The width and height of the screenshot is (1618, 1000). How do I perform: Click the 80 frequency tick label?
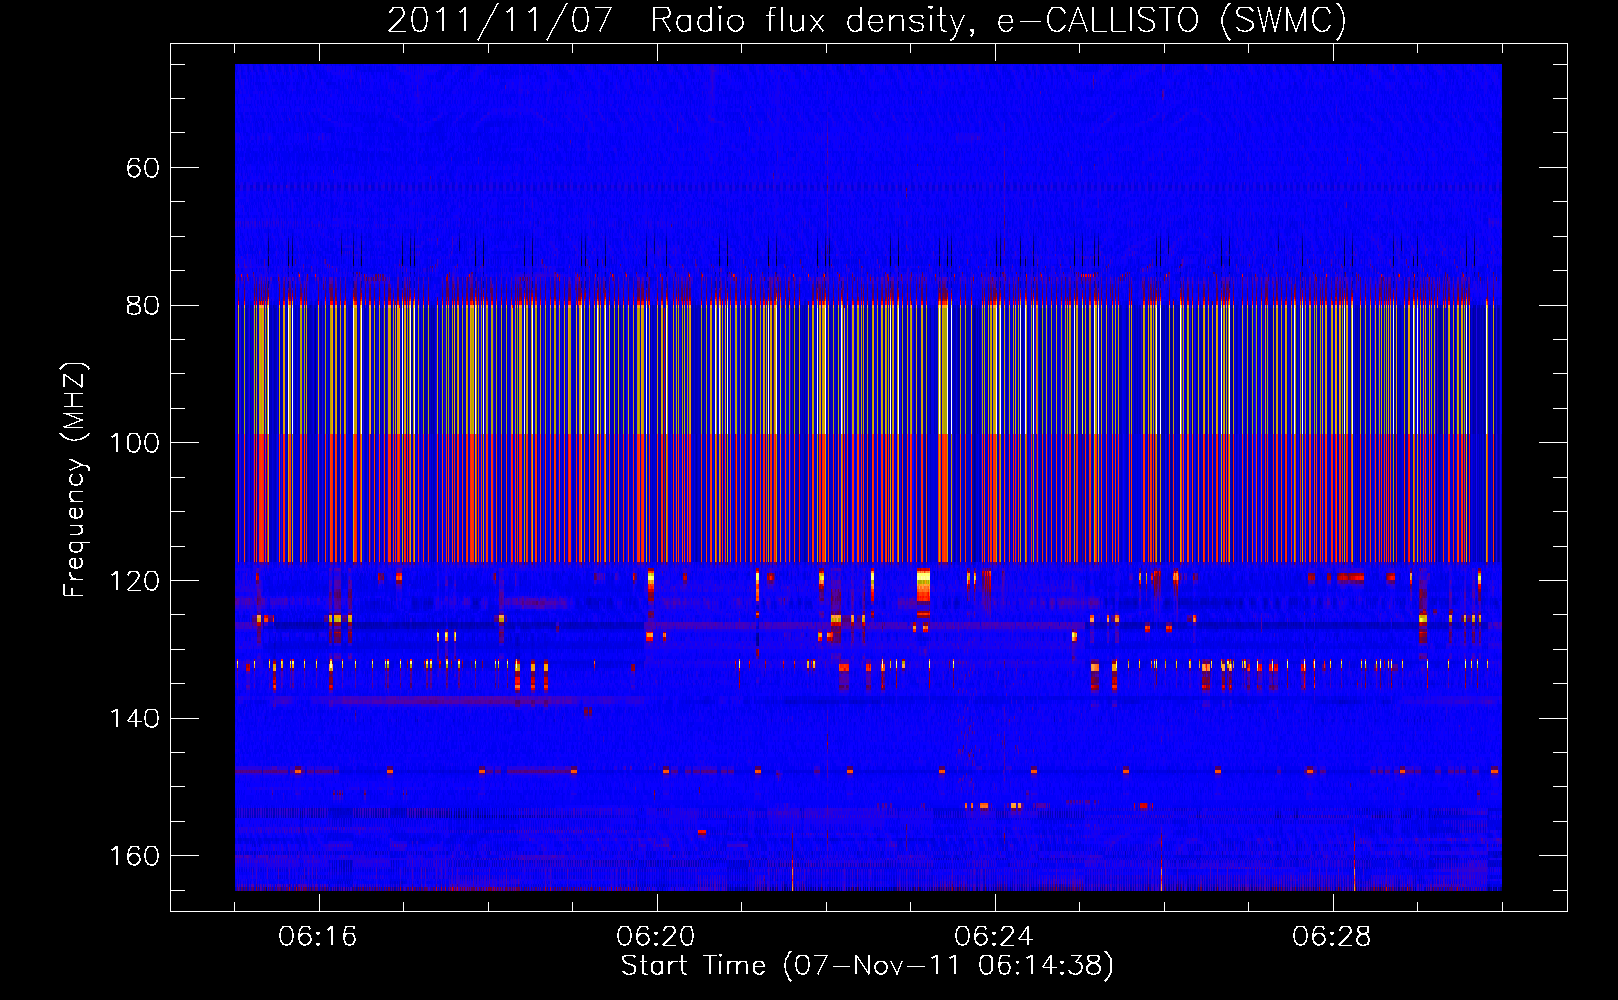(142, 306)
